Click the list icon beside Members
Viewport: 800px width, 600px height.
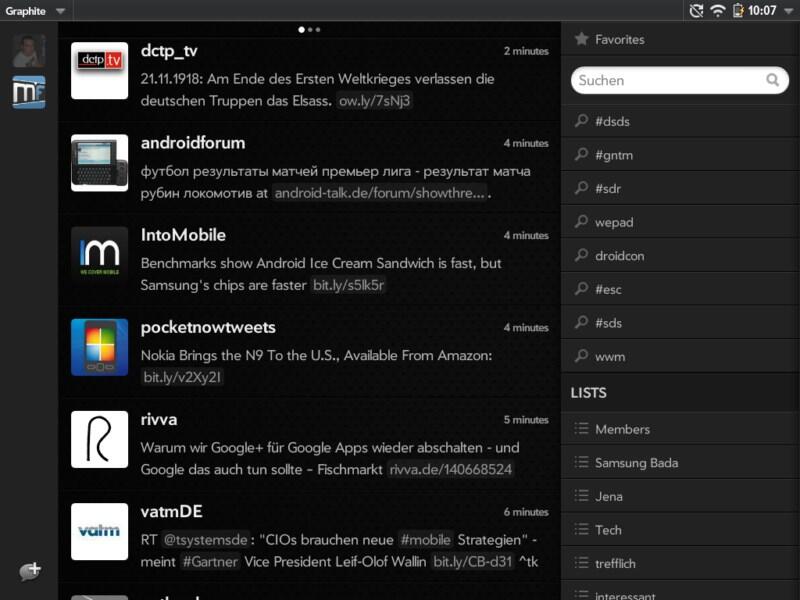tap(581, 429)
